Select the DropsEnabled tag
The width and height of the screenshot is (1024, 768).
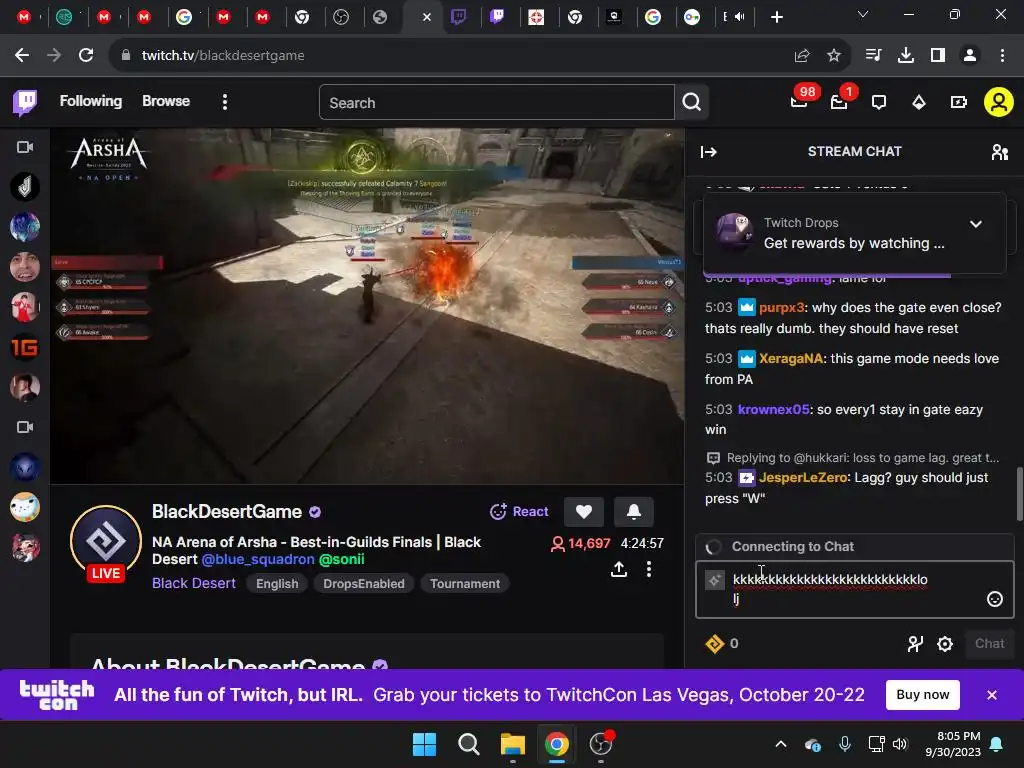(x=364, y=584)
